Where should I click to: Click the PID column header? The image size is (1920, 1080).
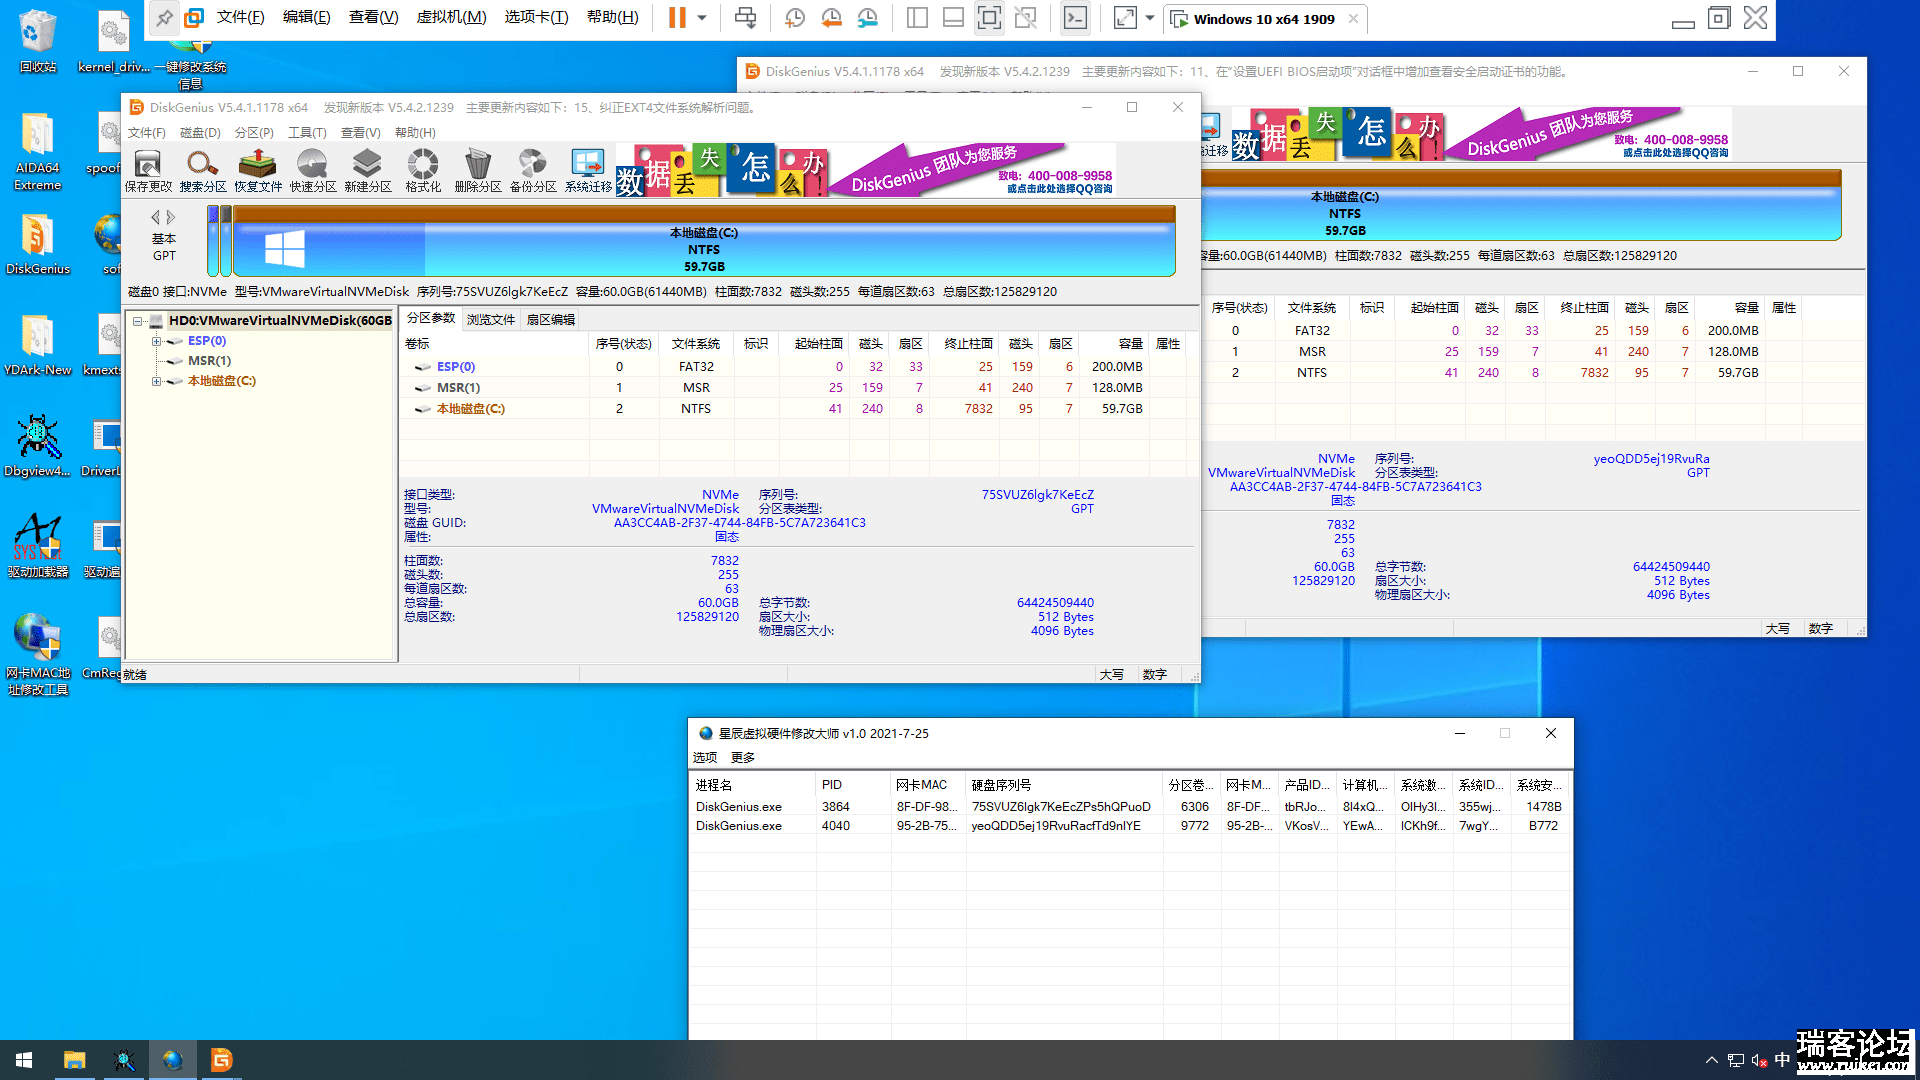[853, 785]
